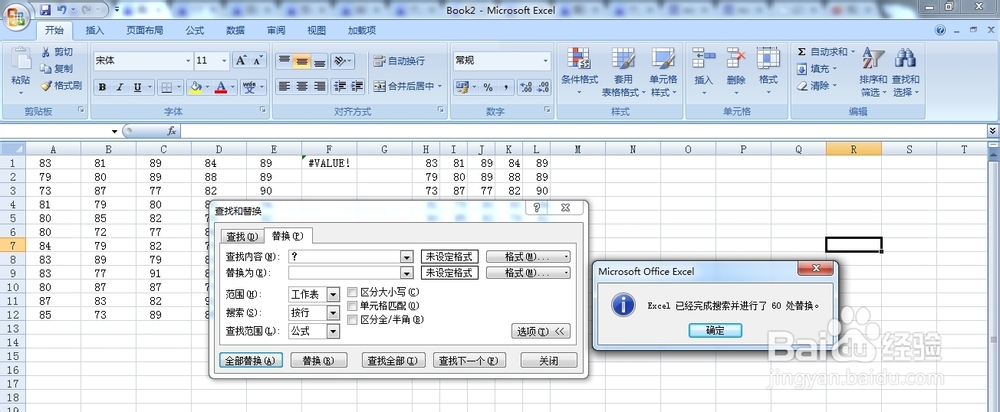Select cell F1 showing #VALUE!
The width and height of the screenshot is (1000, 412).
[329, 163]
